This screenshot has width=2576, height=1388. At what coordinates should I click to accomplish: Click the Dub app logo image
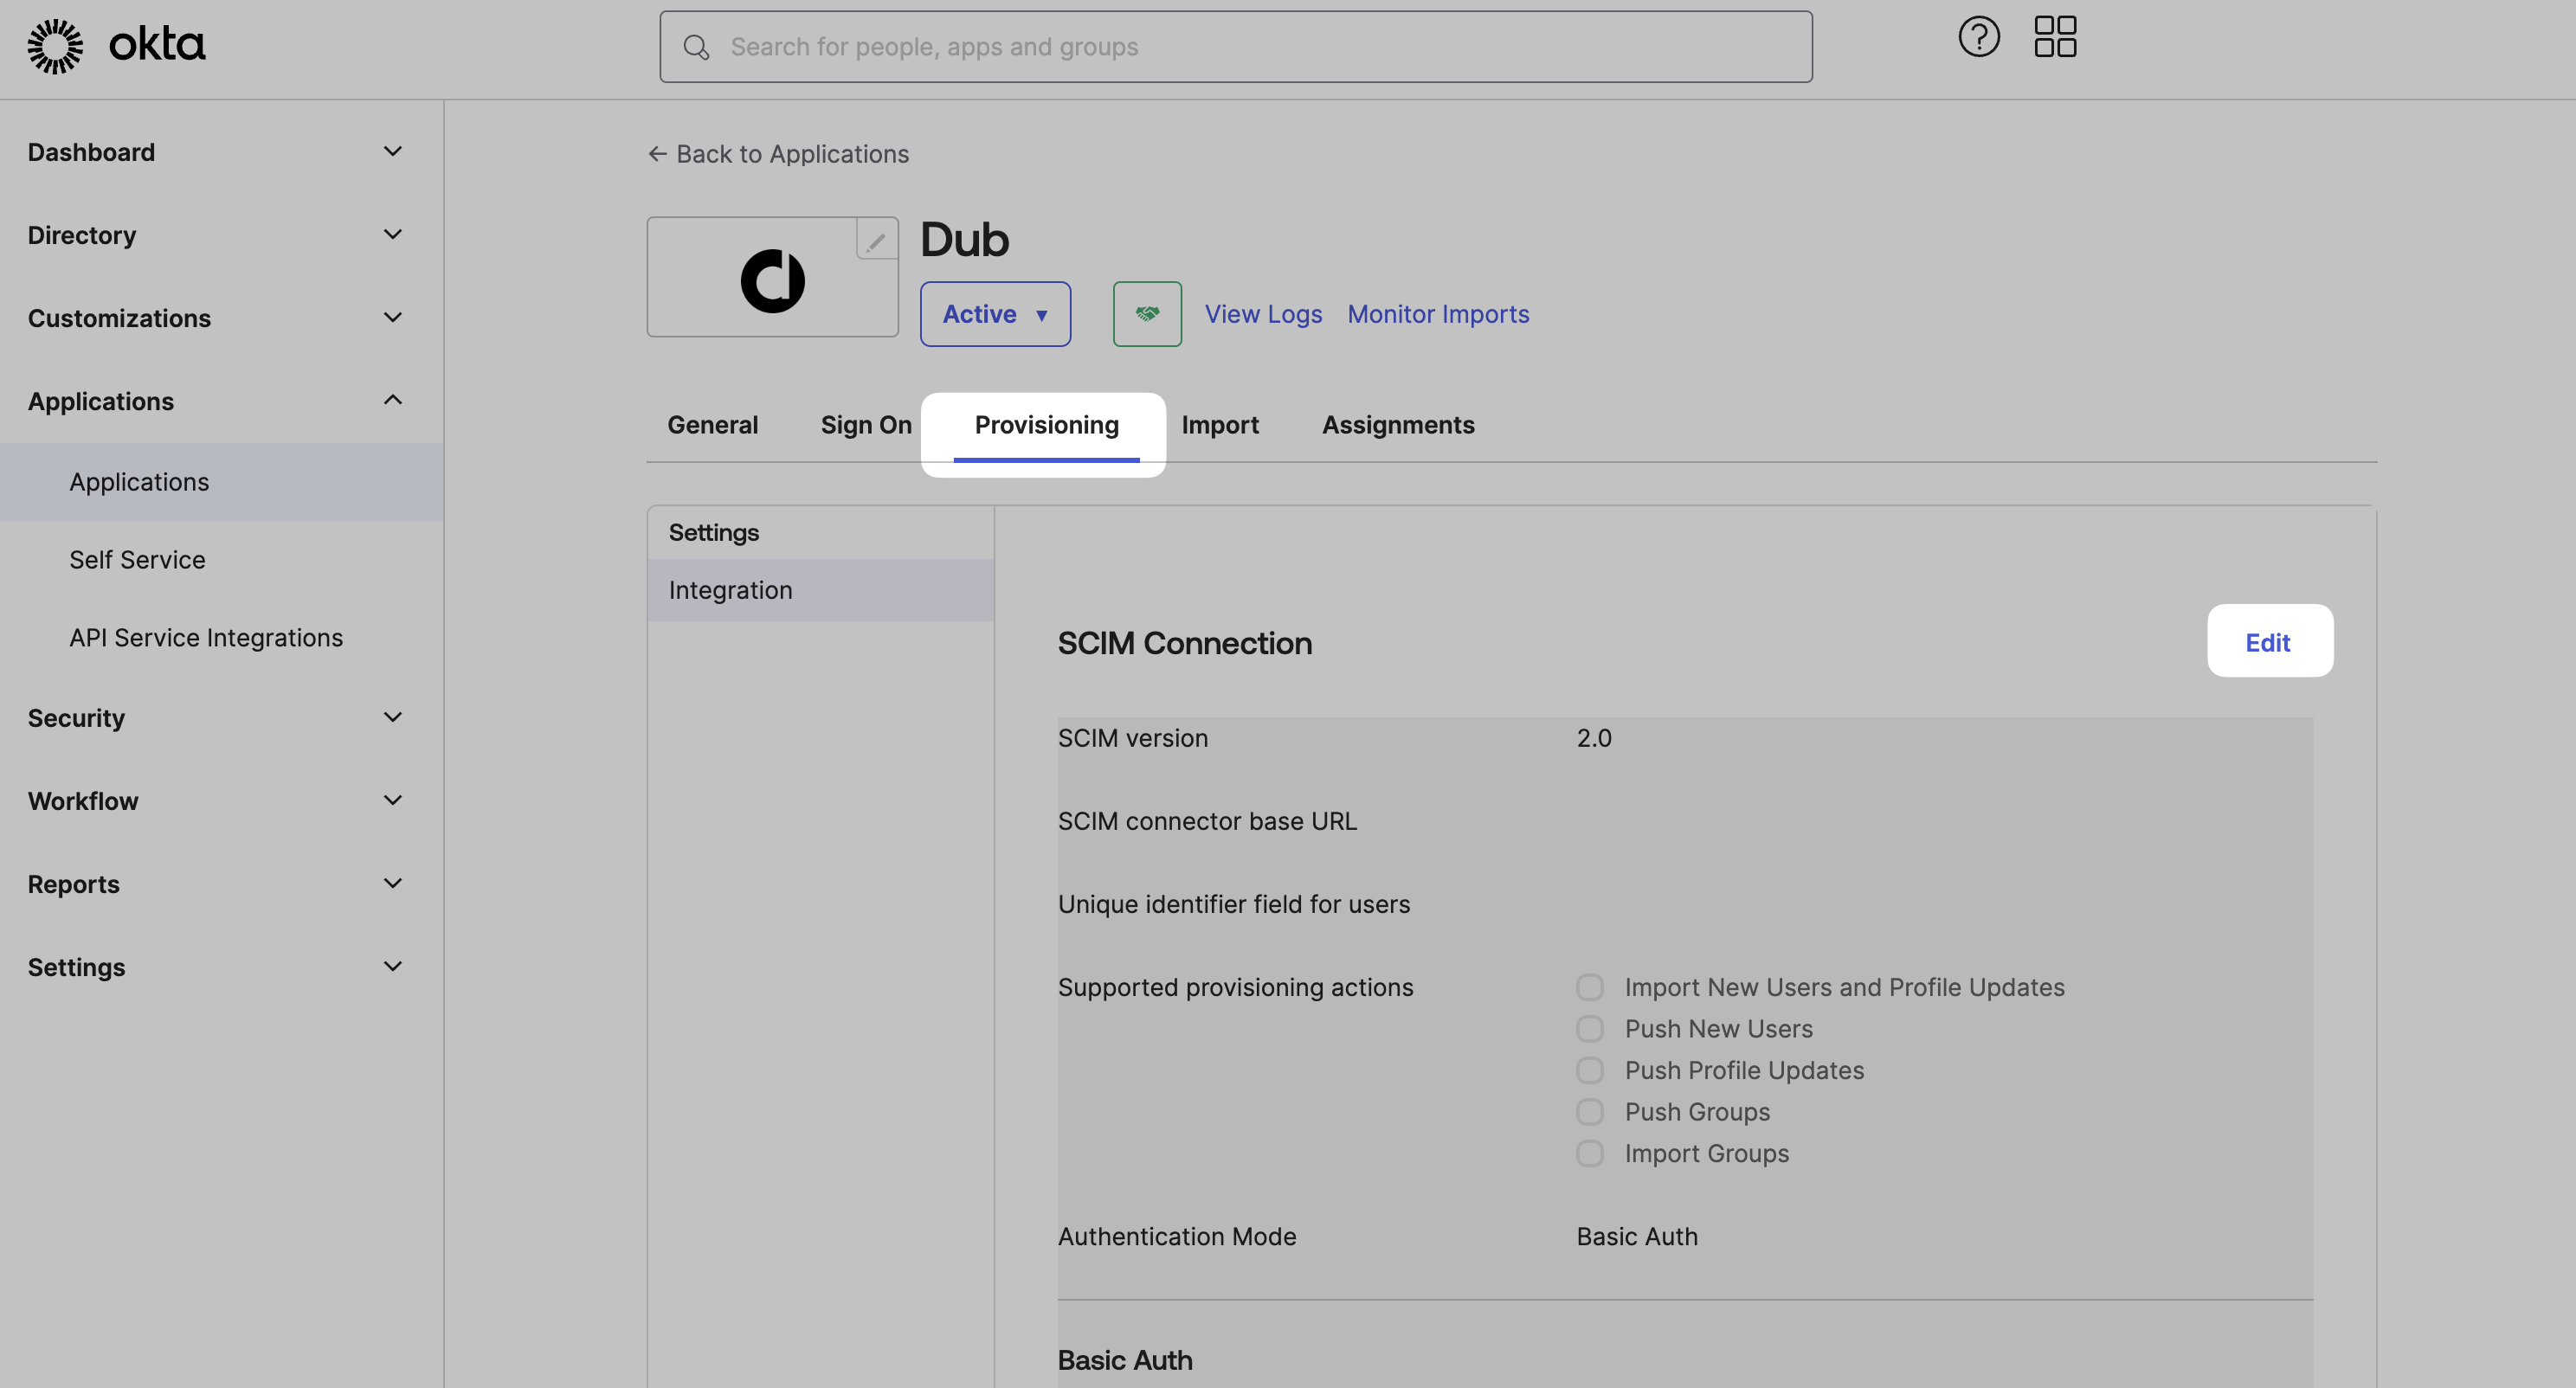coord(772,281)
